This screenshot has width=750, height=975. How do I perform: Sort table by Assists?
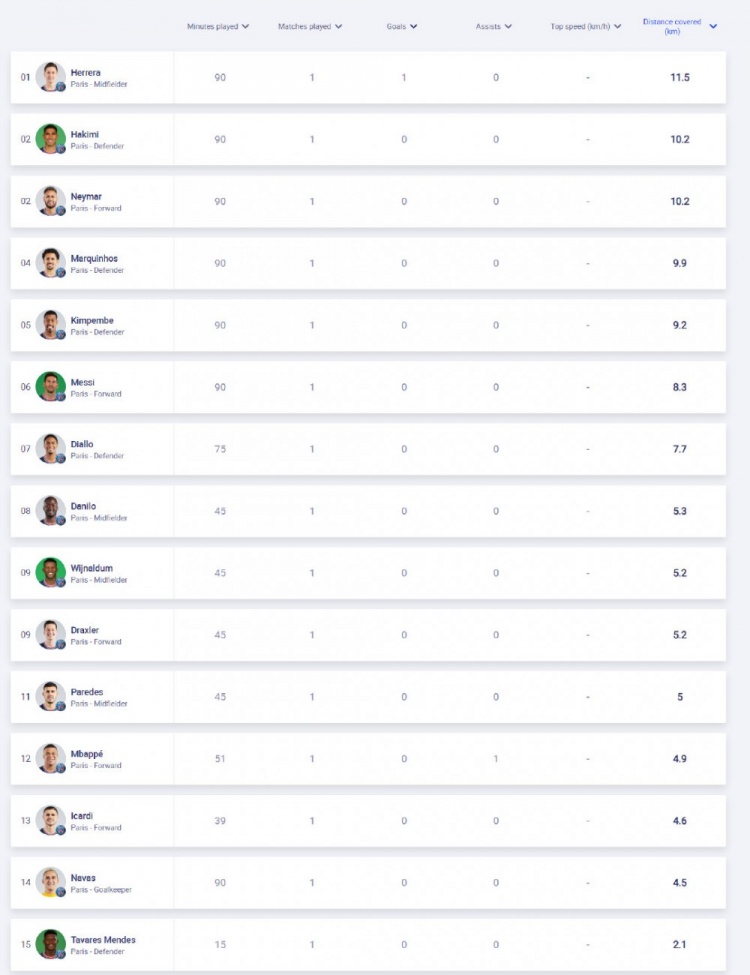pos(494,26)
